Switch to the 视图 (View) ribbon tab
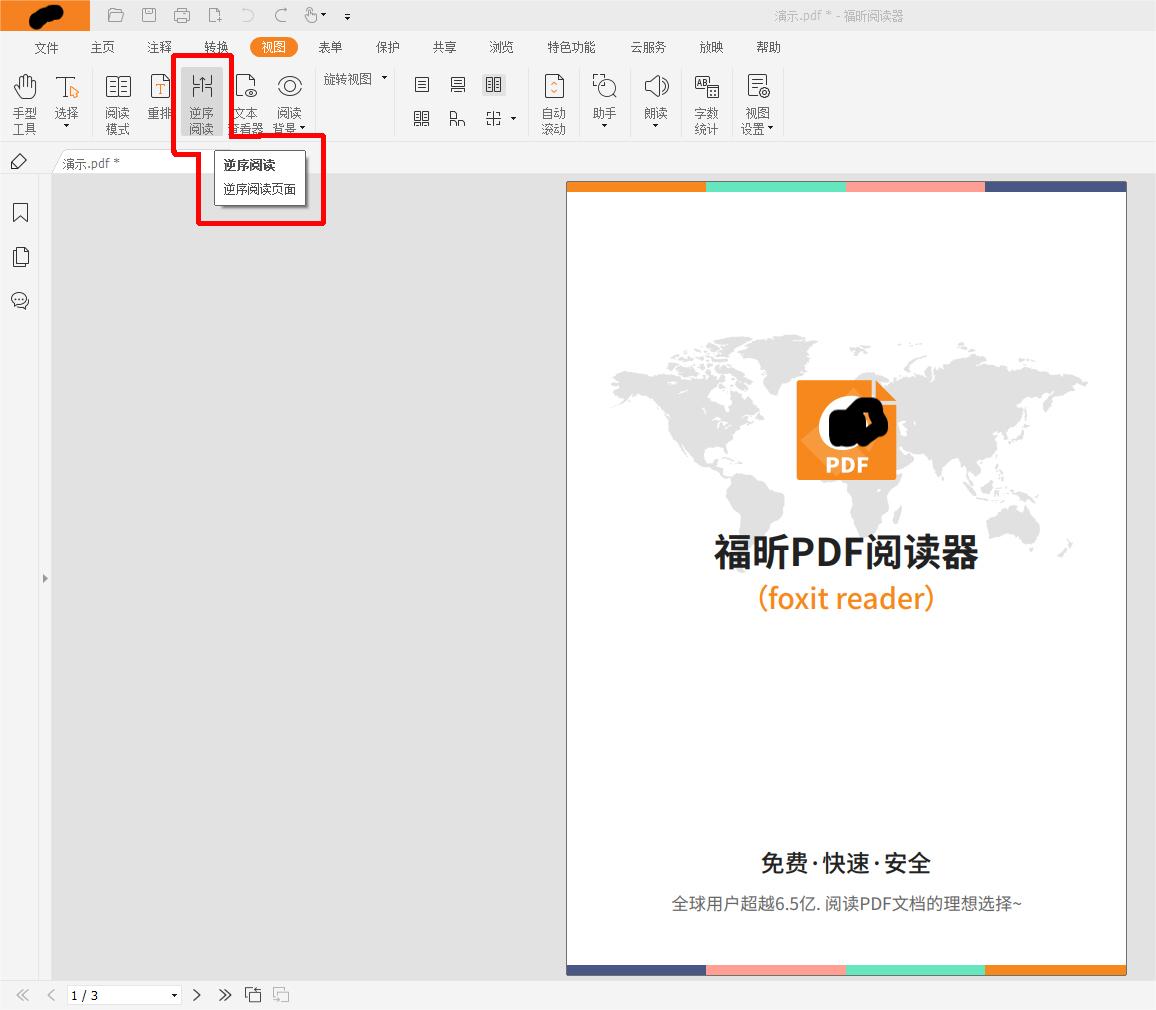 point(273,46)
